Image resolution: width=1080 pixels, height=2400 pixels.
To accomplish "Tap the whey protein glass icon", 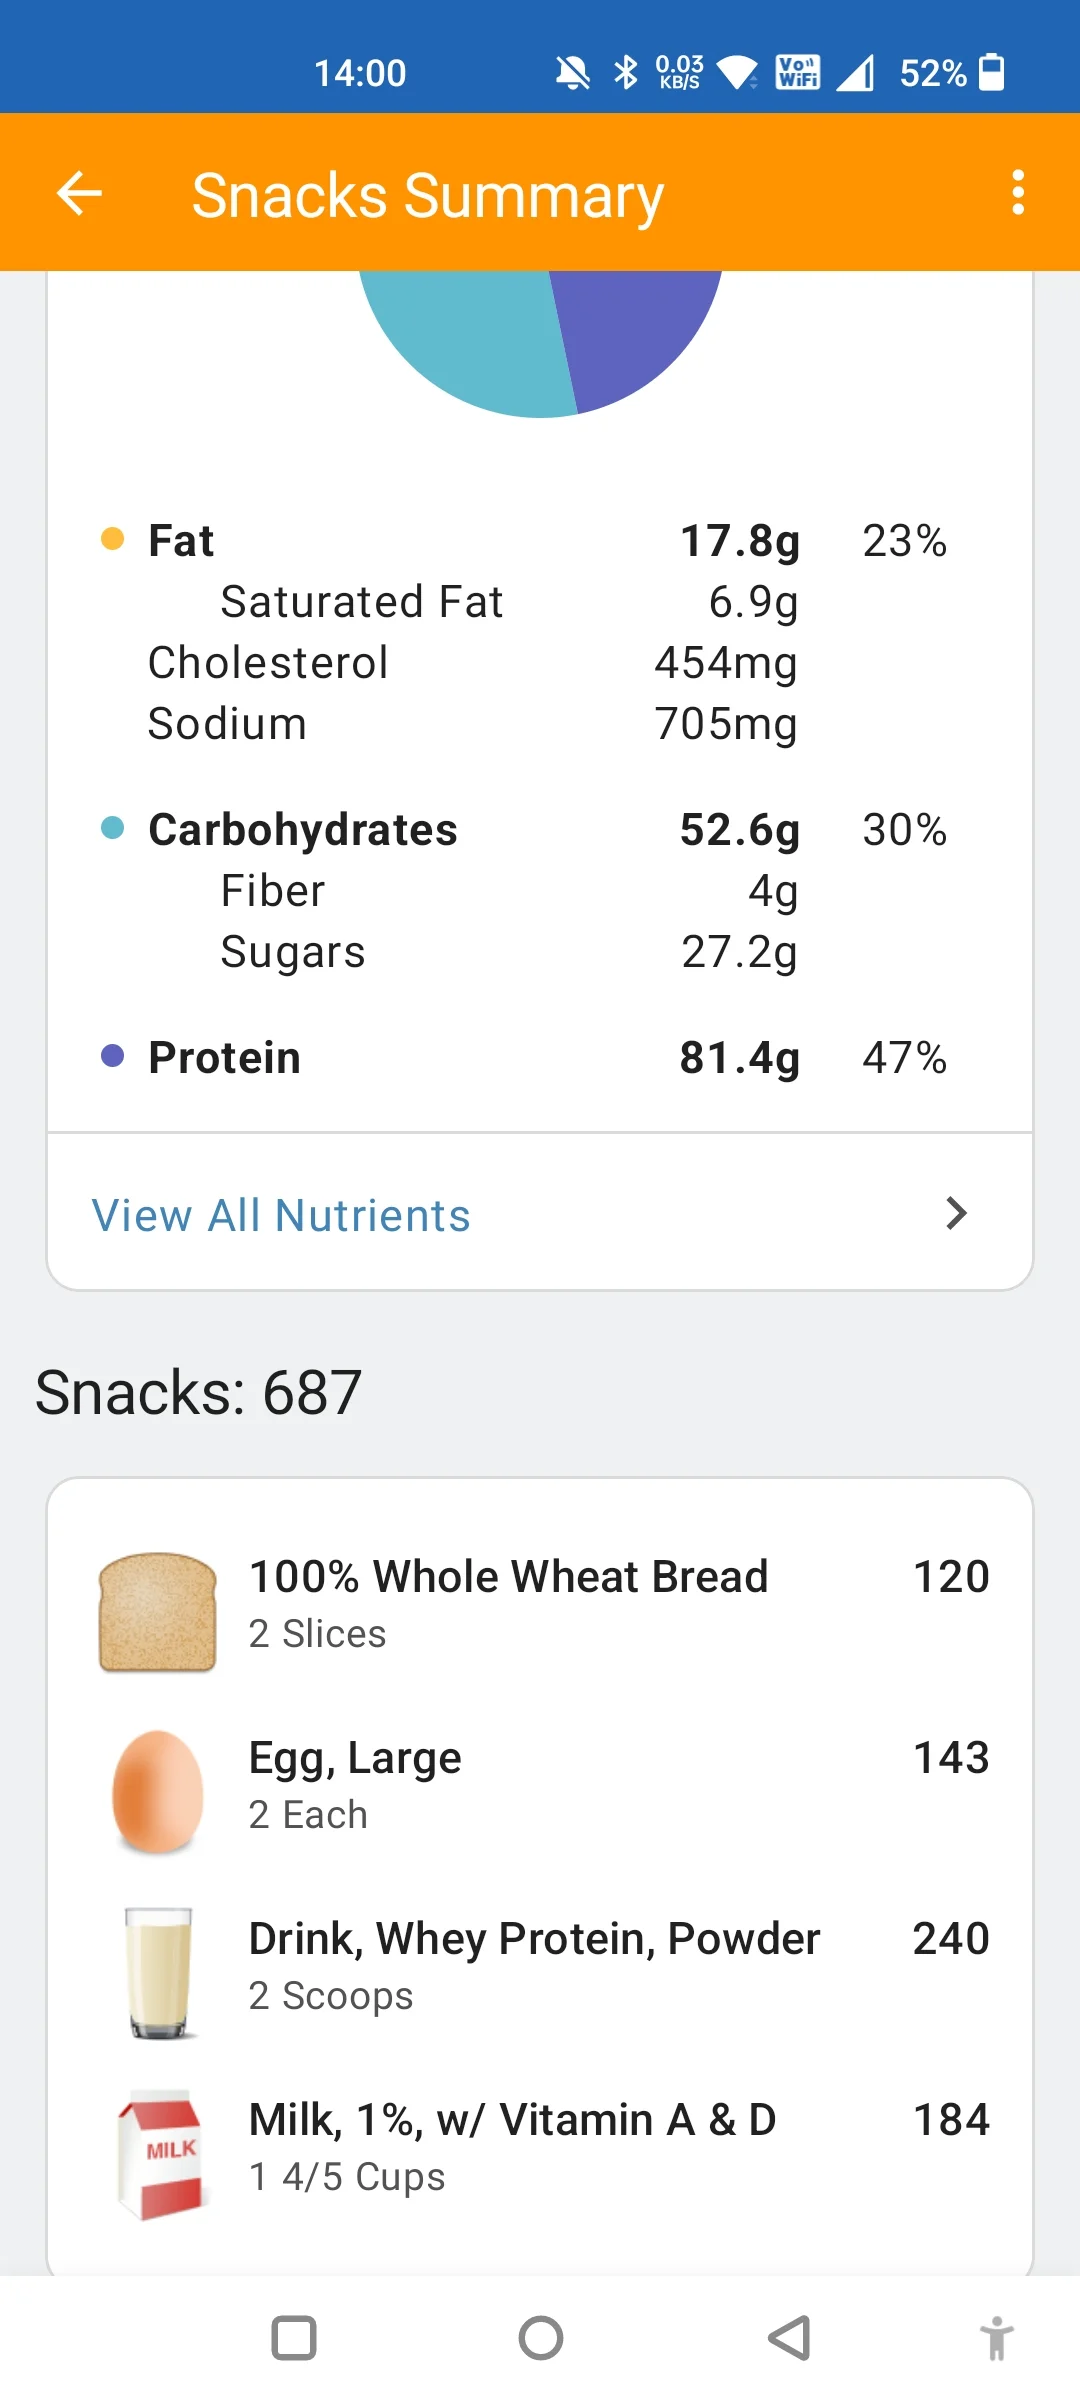I will [x=158, y=1972].
